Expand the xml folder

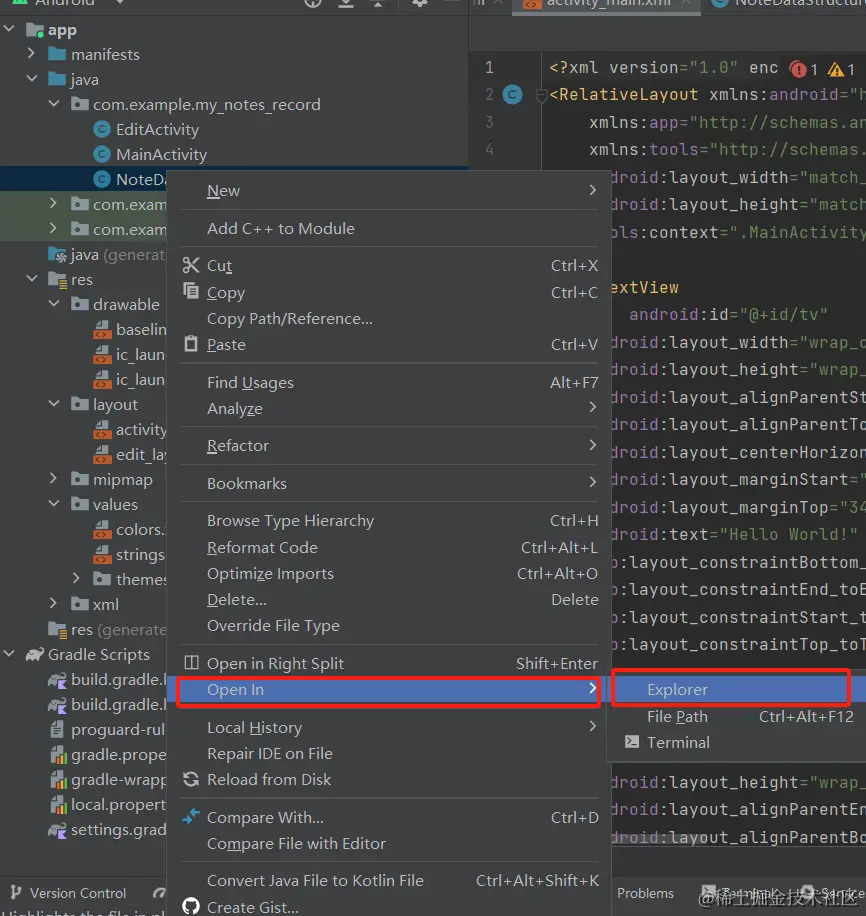[x=53, y=603]
